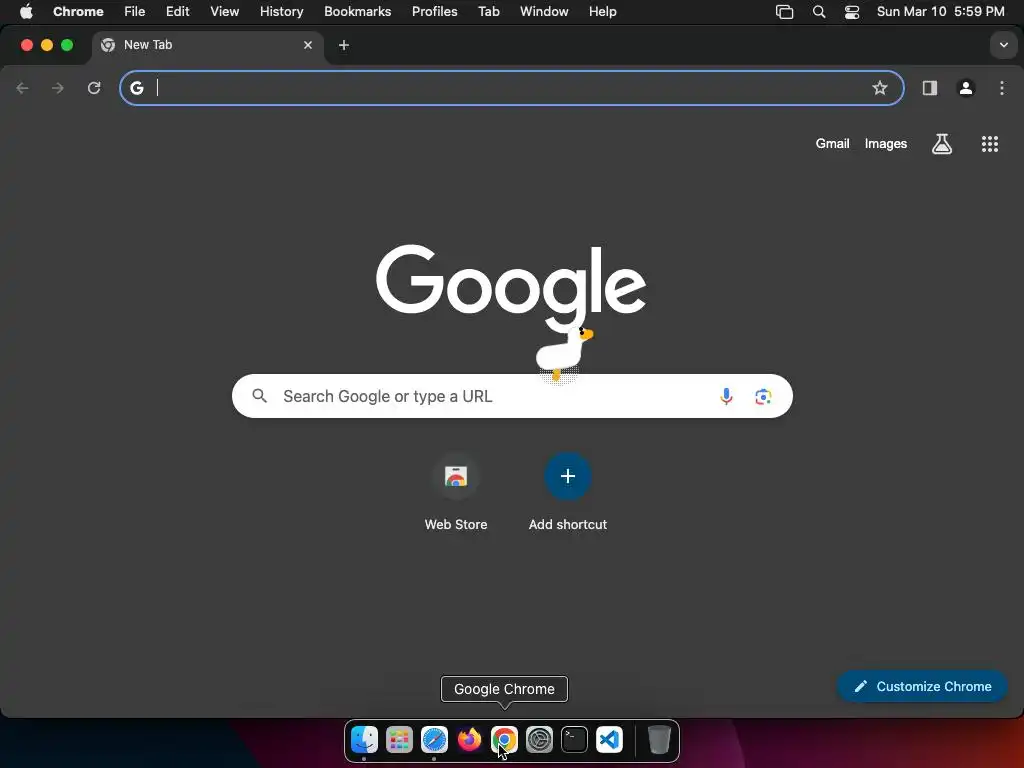Expand the tab search dropdown
1024x768 pixels.
[1003, 45]
